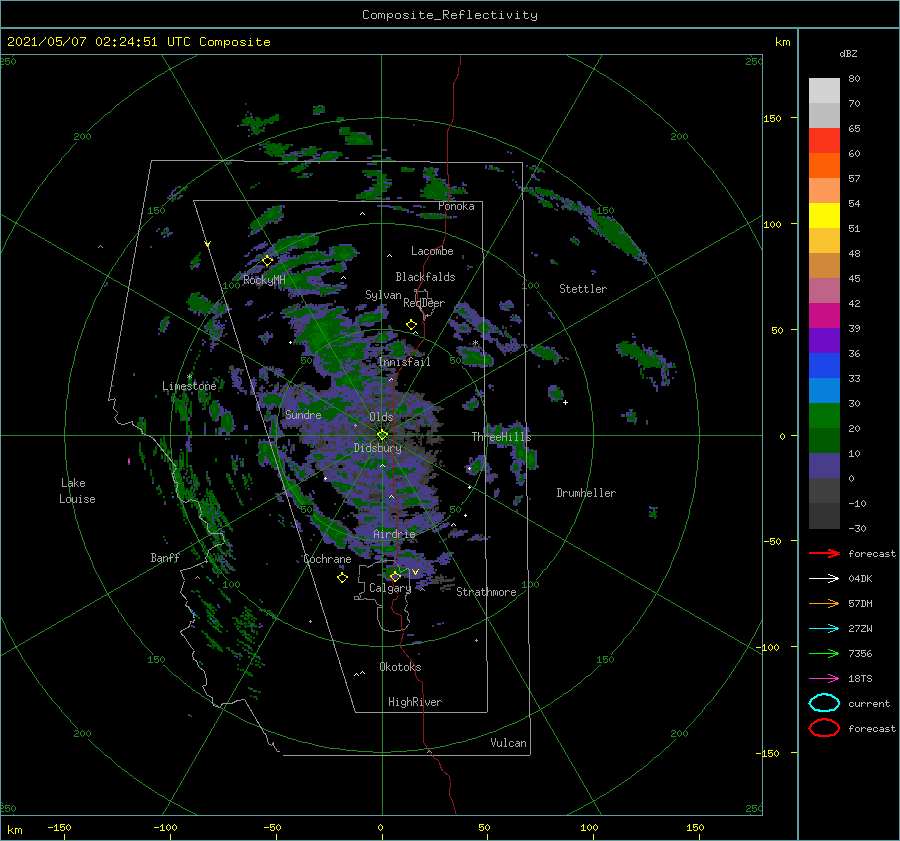Click the Blackfalds city label
The image size is (900, 841).
click(425, 277)
